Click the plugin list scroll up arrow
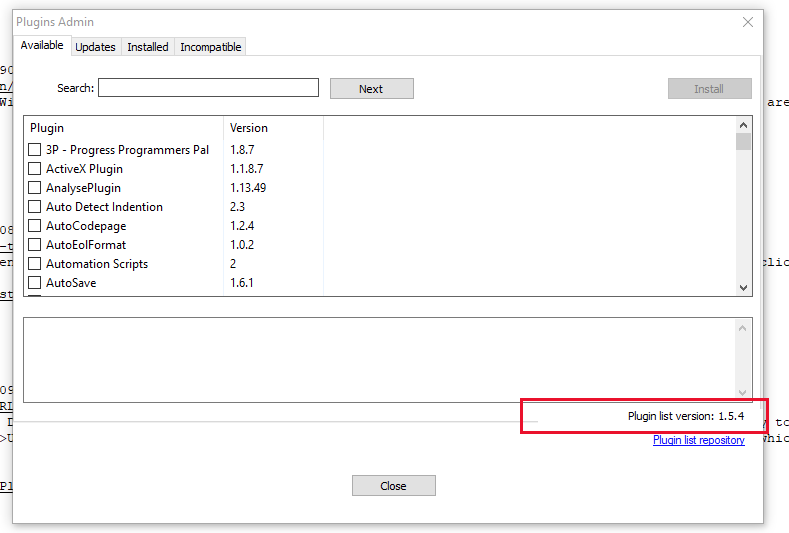 [743, 125]
